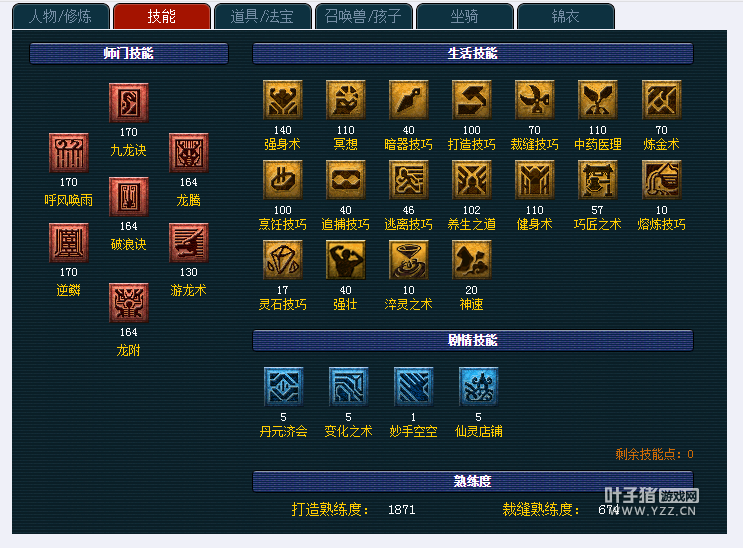This screenshot has width=743, height=548.
Task: Select the 呼风唤雨 skill icon
Action: [x=69, y=153]
